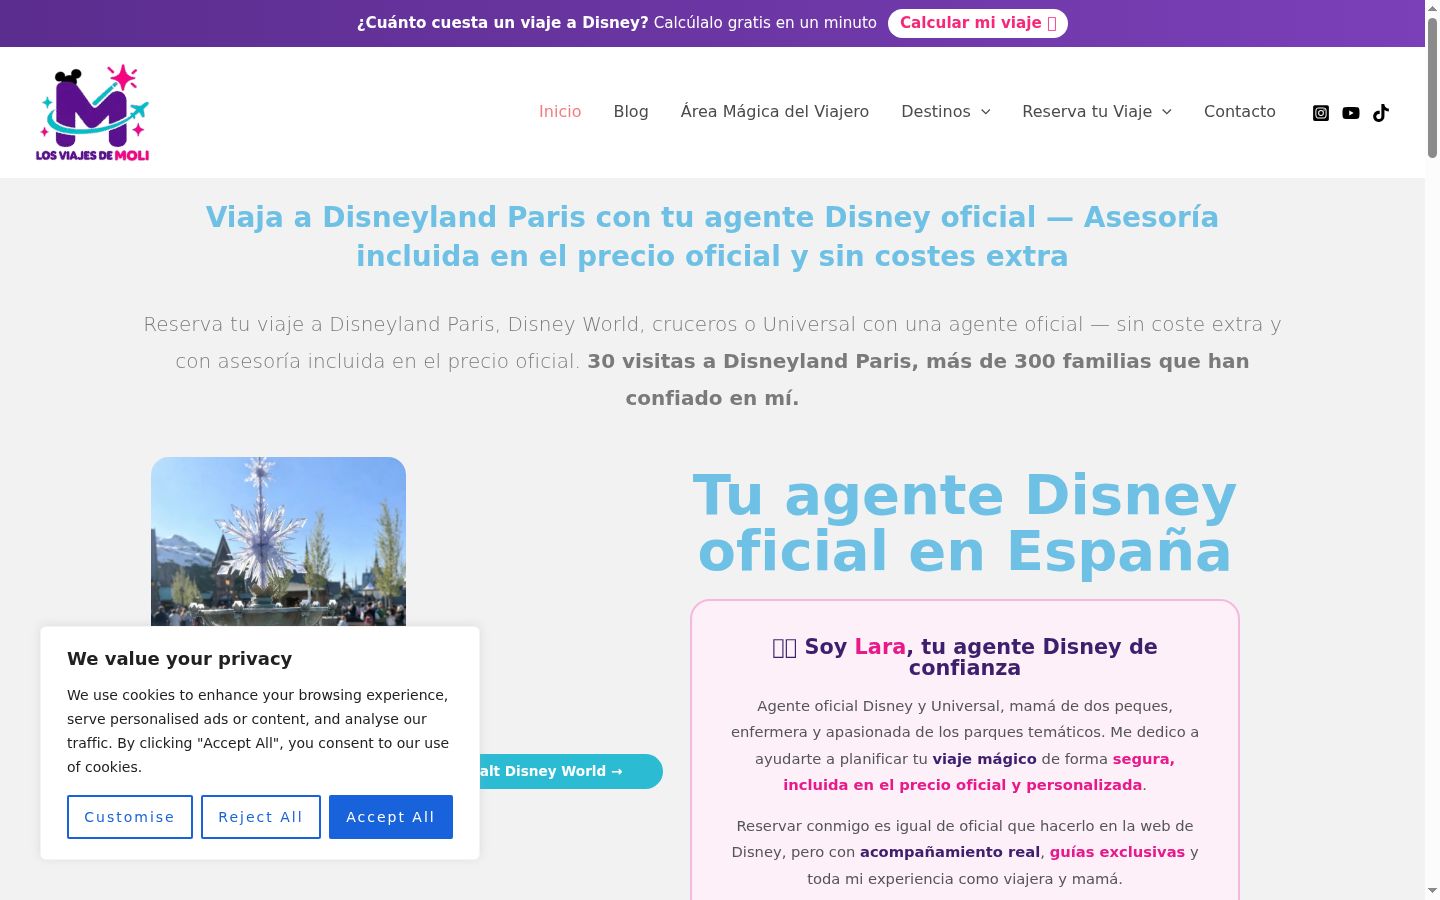Expand the Destinos dropdown menu
This screenshot has height=900, width=1440.
(x=946, y=112)
